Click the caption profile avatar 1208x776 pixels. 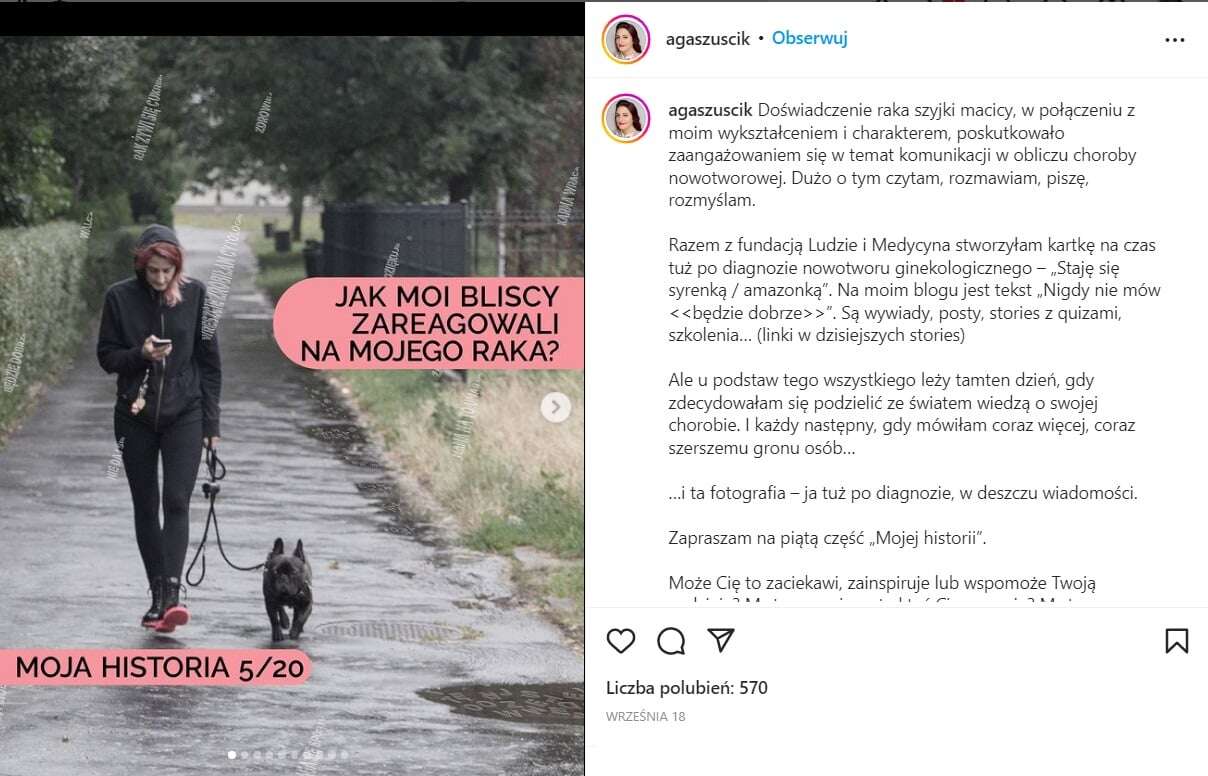coord(627,118)
